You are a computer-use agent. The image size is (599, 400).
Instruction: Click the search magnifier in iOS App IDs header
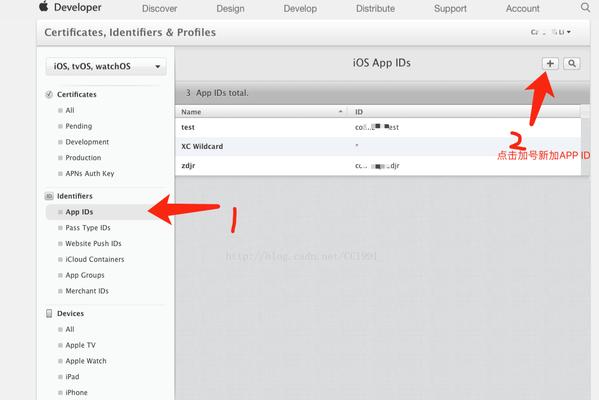(571, 63)
